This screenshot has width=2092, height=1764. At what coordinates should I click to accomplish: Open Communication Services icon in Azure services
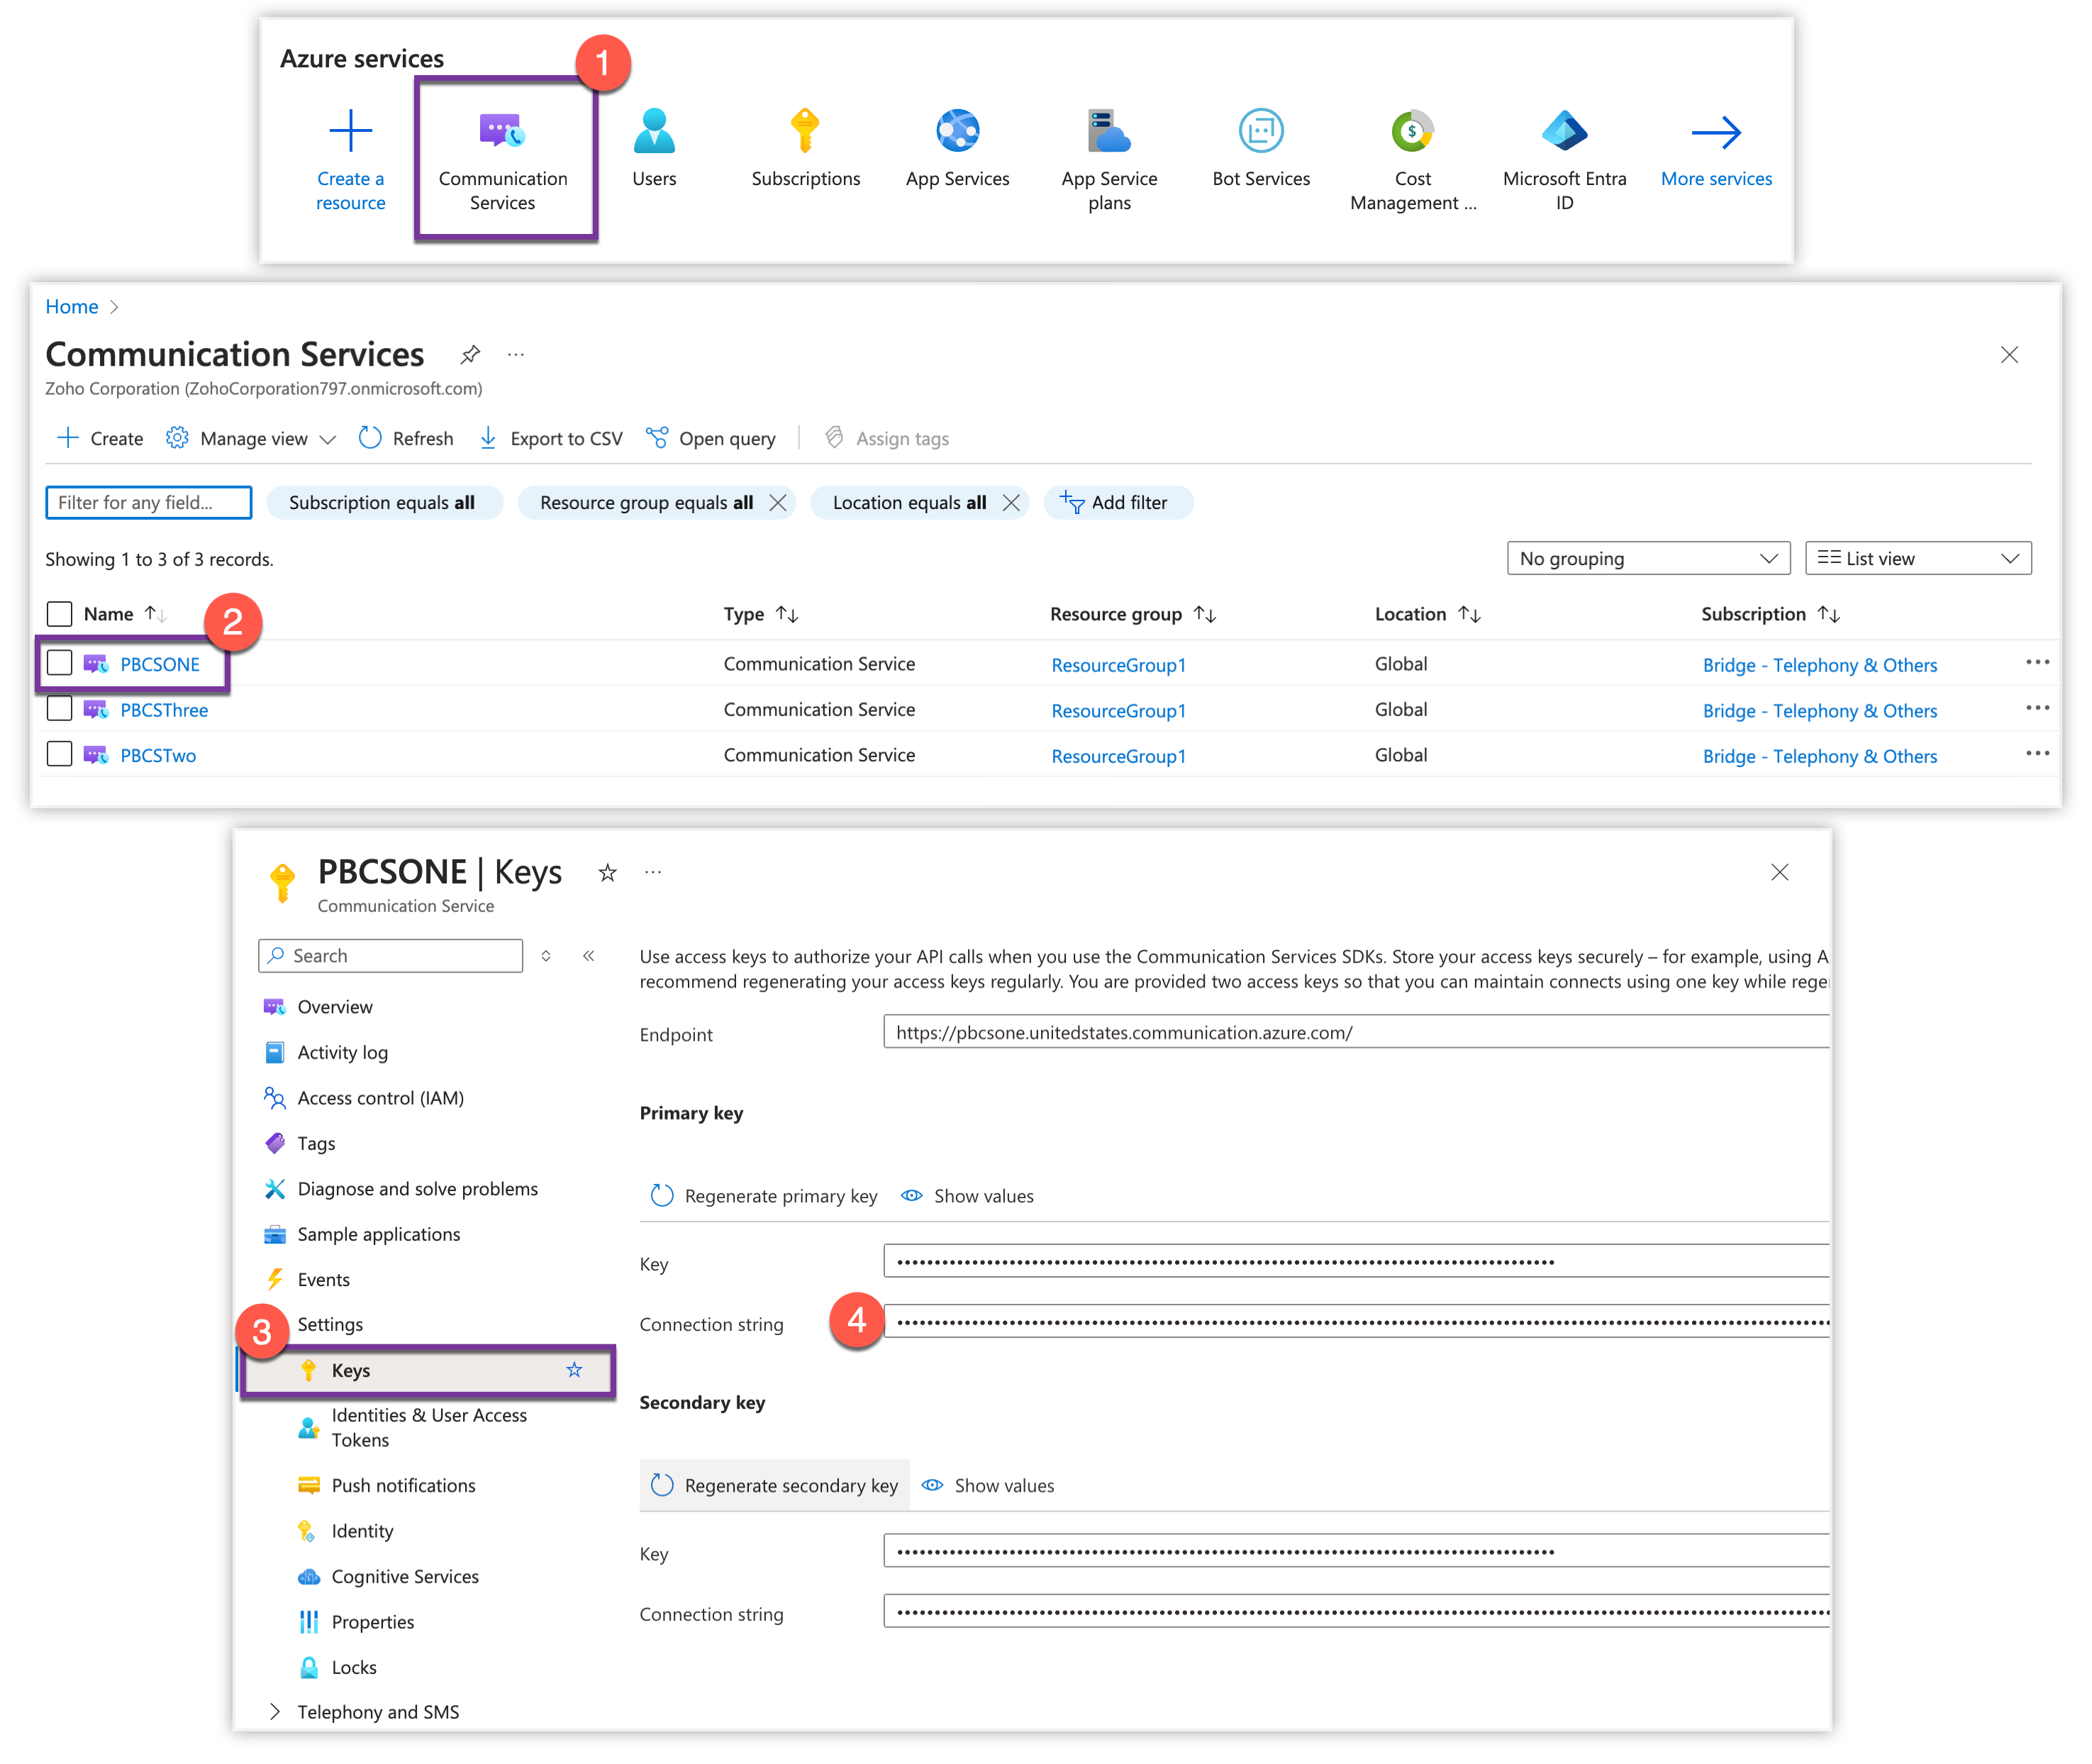(x=502, y=131)
